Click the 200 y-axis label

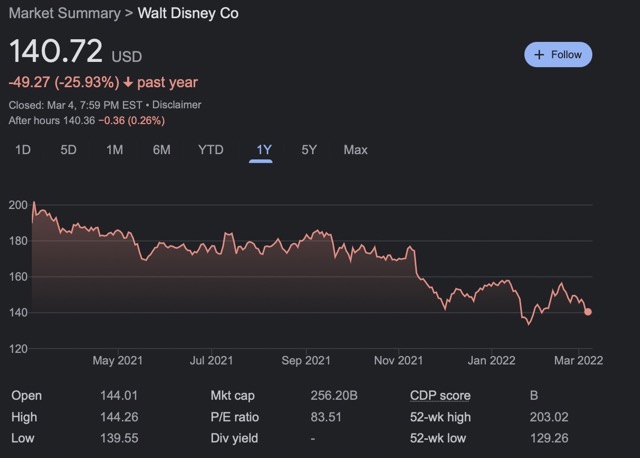18,205
